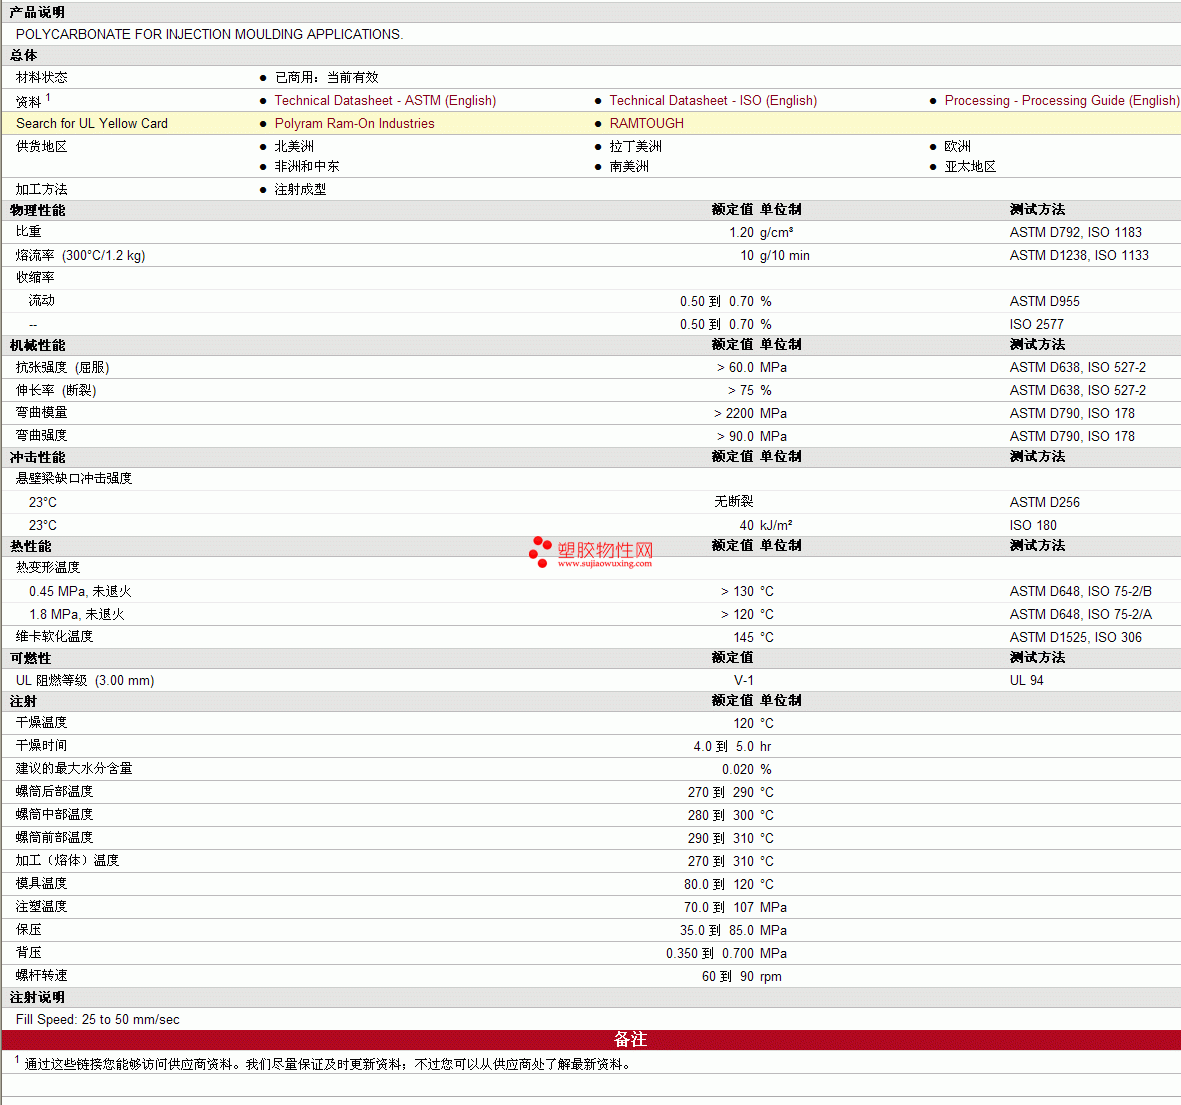Click the red 备注 banner
The image size is (1181, 1105).
click(591, 1039)
